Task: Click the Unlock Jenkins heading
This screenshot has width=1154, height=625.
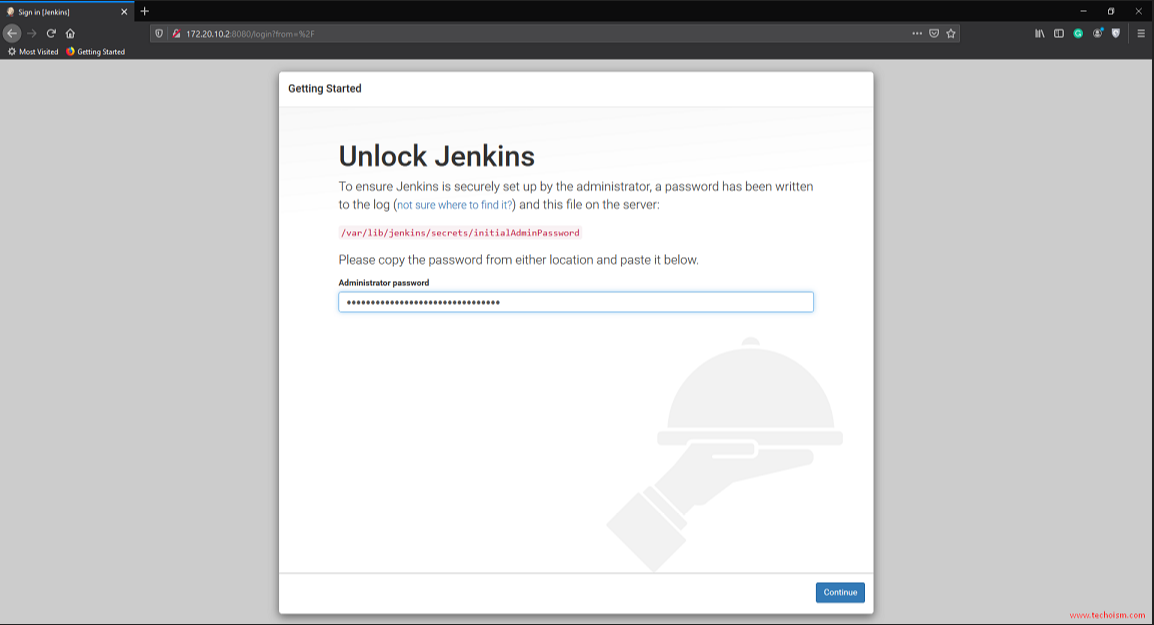Action: tap(436, 156)
